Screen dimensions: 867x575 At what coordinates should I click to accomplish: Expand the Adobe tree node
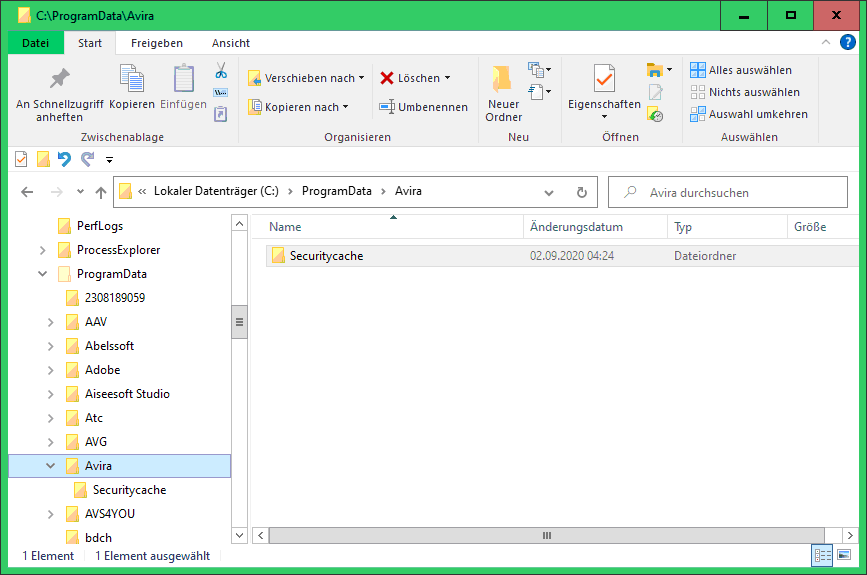coord(51,370)
